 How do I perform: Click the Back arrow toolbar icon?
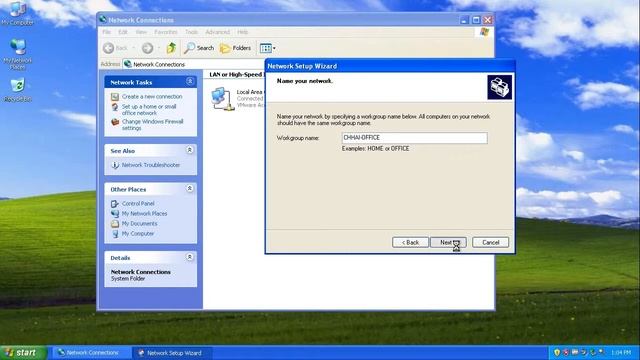109,48
